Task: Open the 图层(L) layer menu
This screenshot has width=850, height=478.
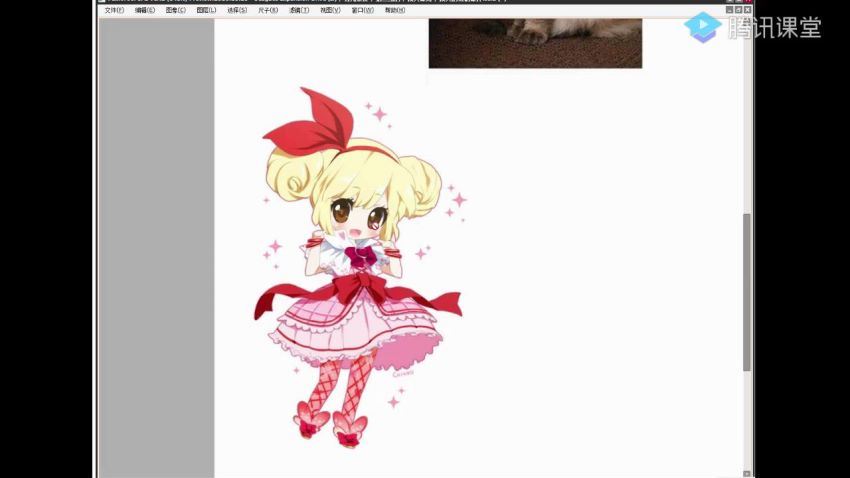Action: tap(207, 10)
